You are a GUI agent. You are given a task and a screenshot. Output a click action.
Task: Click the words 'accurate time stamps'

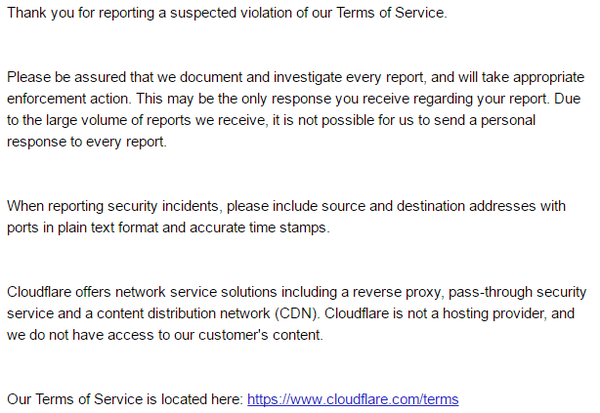269,228
